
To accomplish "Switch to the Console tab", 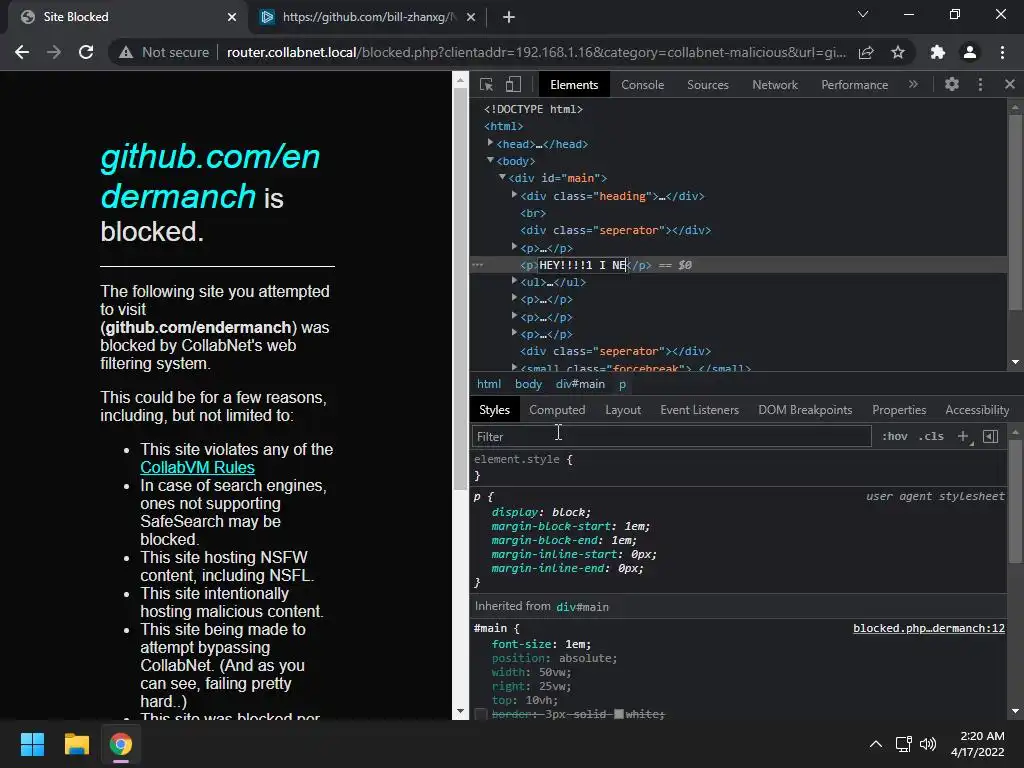I will point(642,84).
